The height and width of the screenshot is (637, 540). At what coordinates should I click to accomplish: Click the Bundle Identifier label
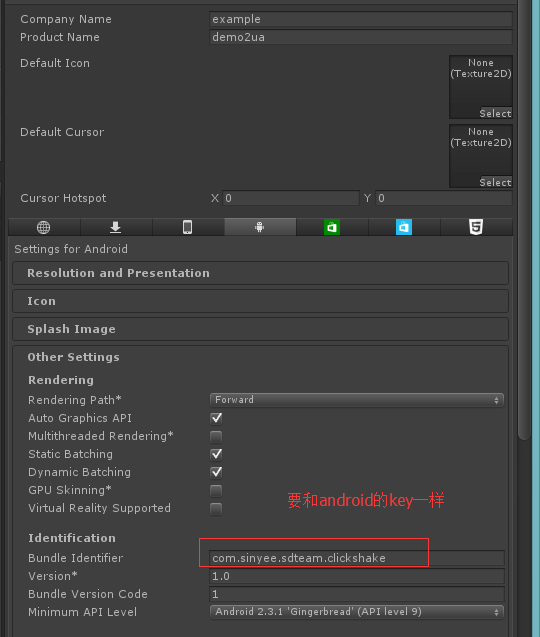point(76,558)
